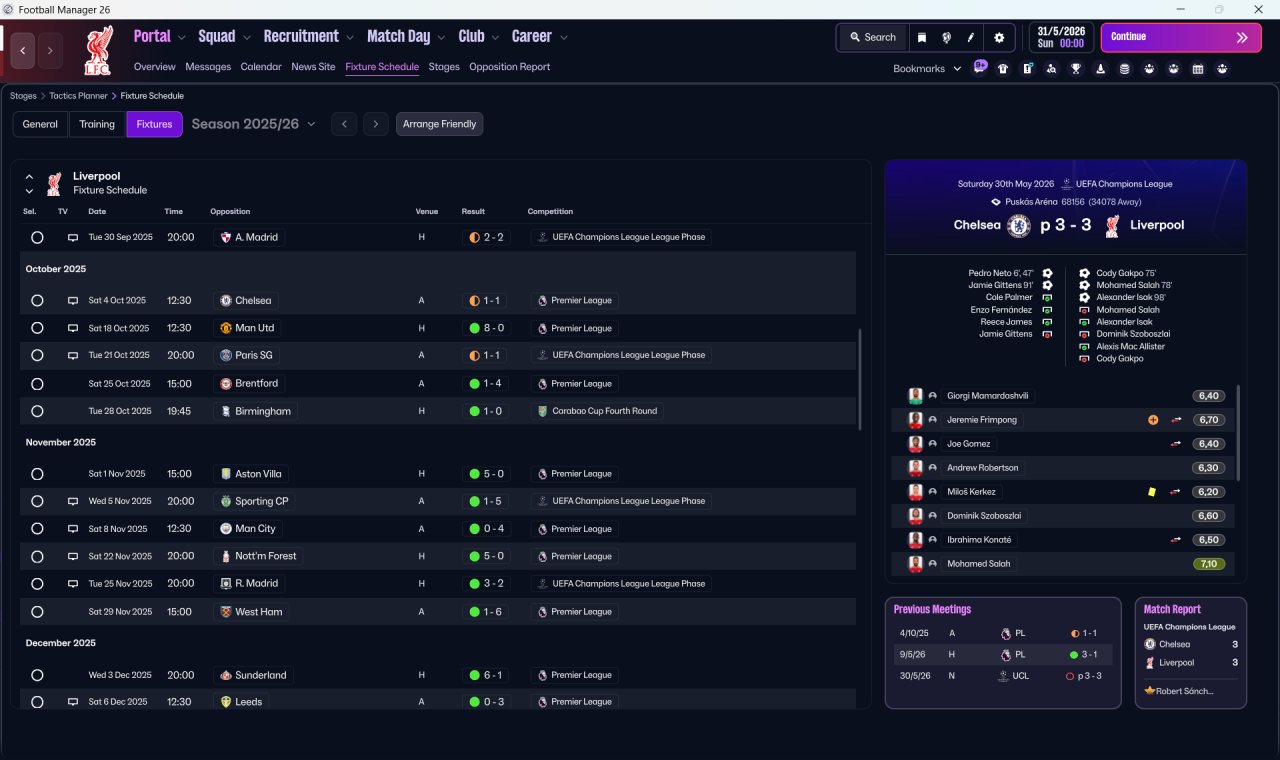
Task: Click Mohamed Salah's 7,10 rating badge
Action: pyautogui.click(x=1209, y=564)
